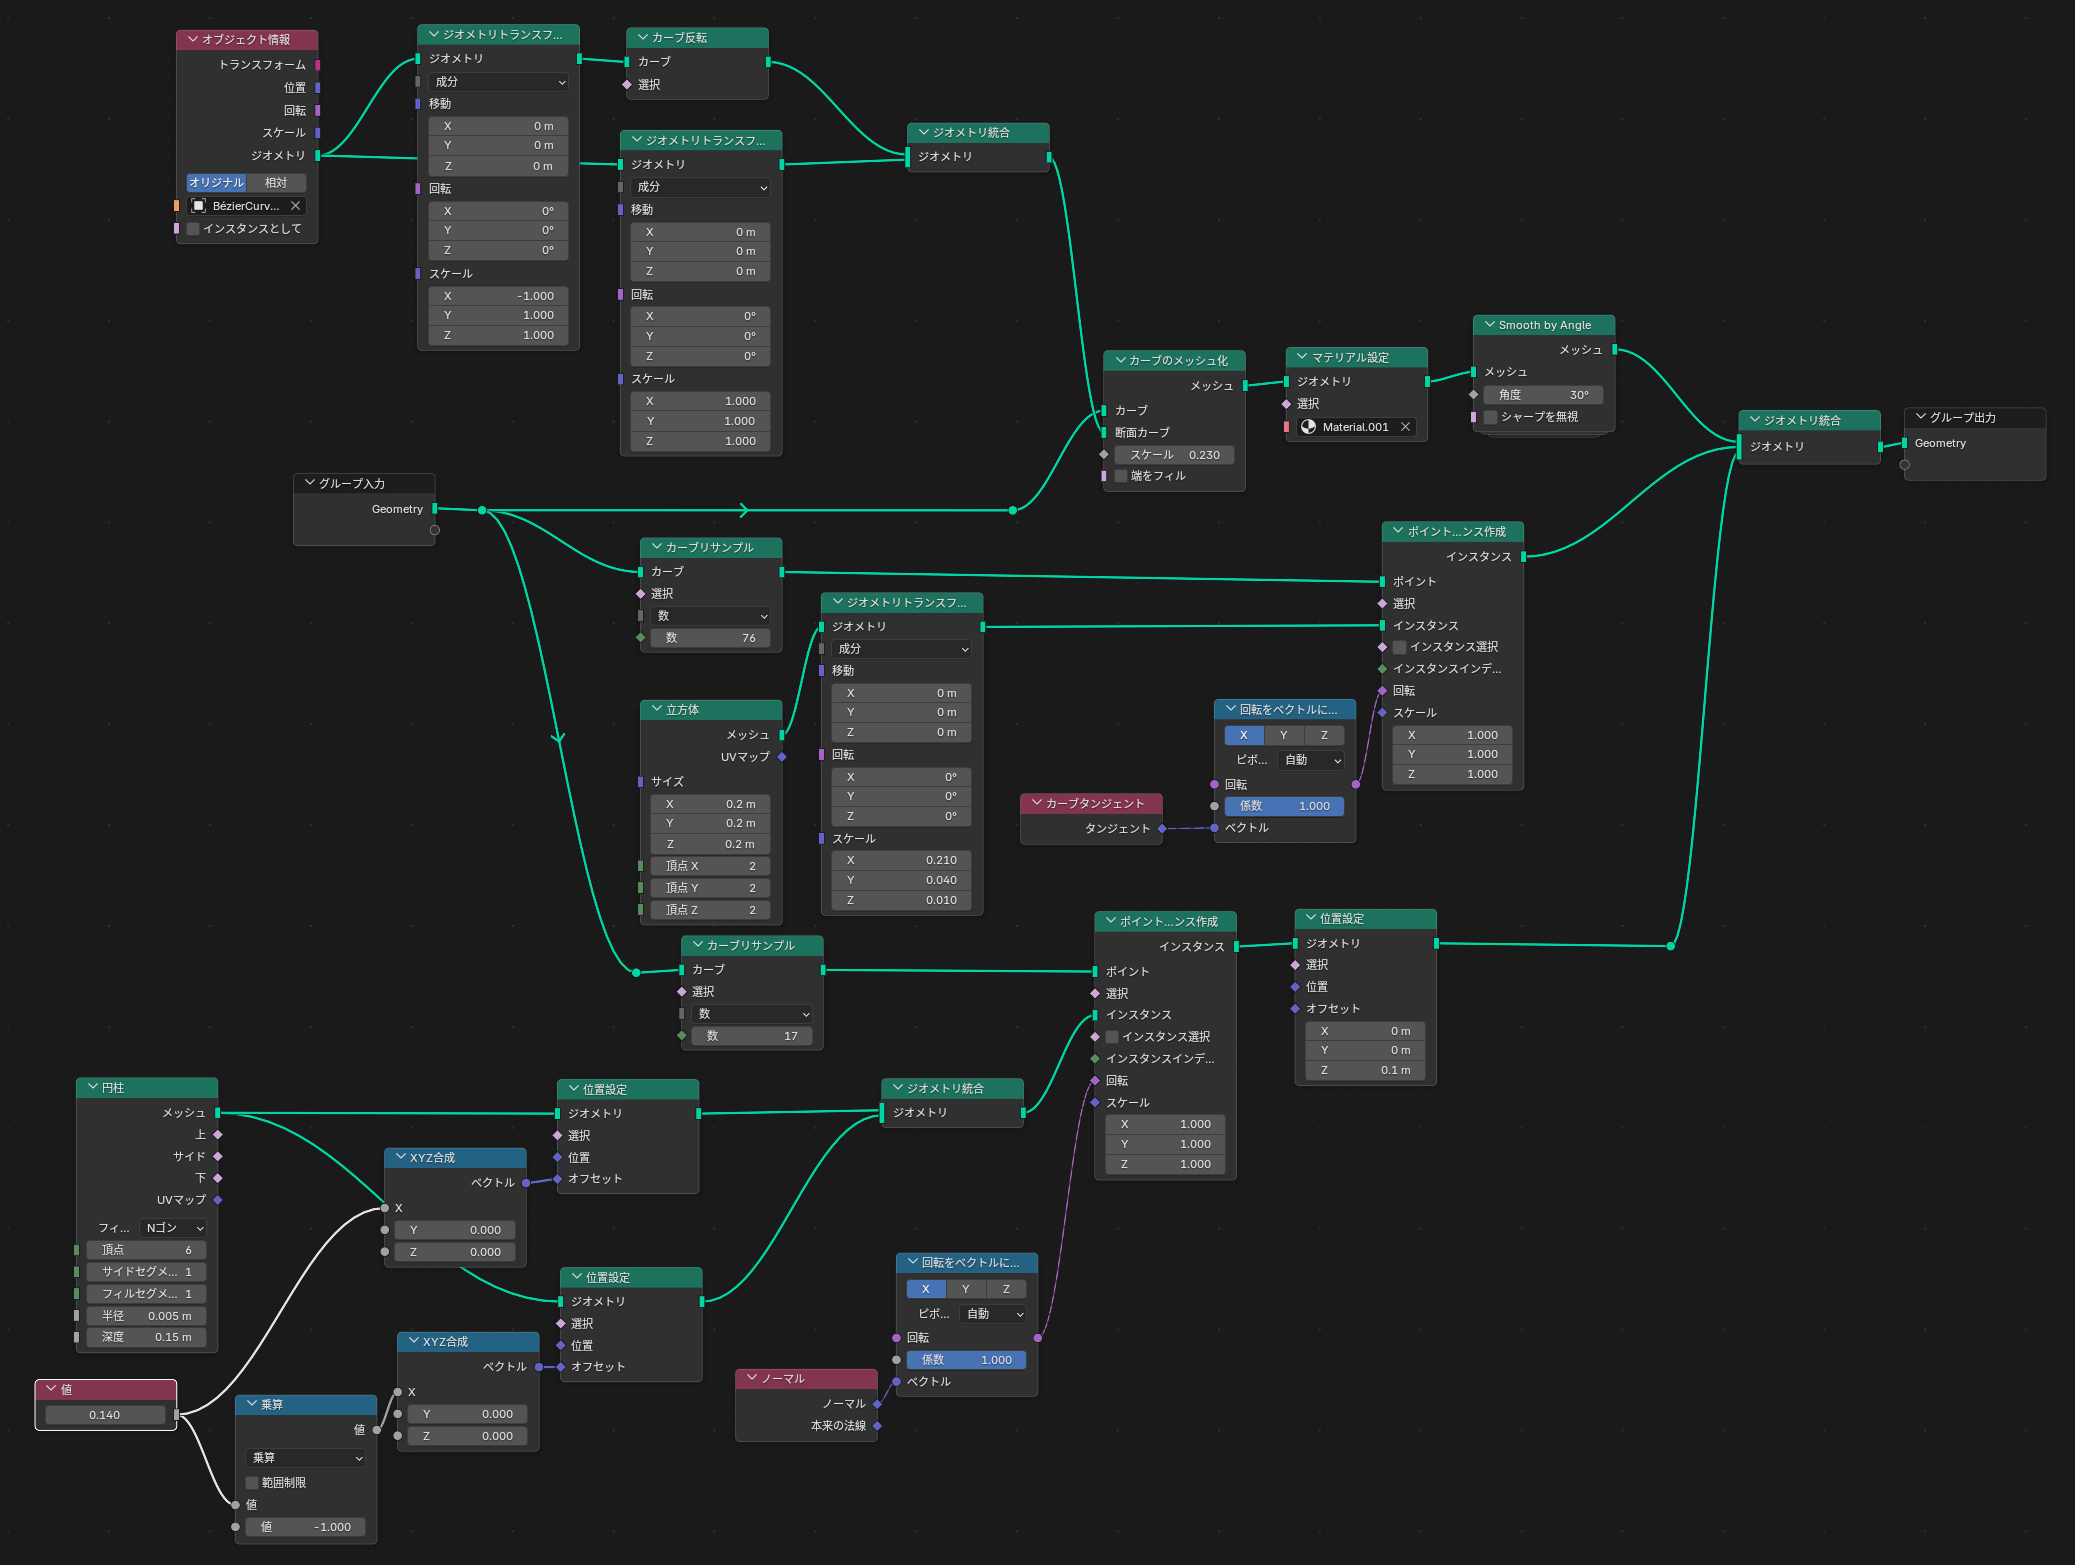Collapse the 立方体 node
Viewport: 2075px width, 1565px height.
pyautogui.click(x=657, y=709)
